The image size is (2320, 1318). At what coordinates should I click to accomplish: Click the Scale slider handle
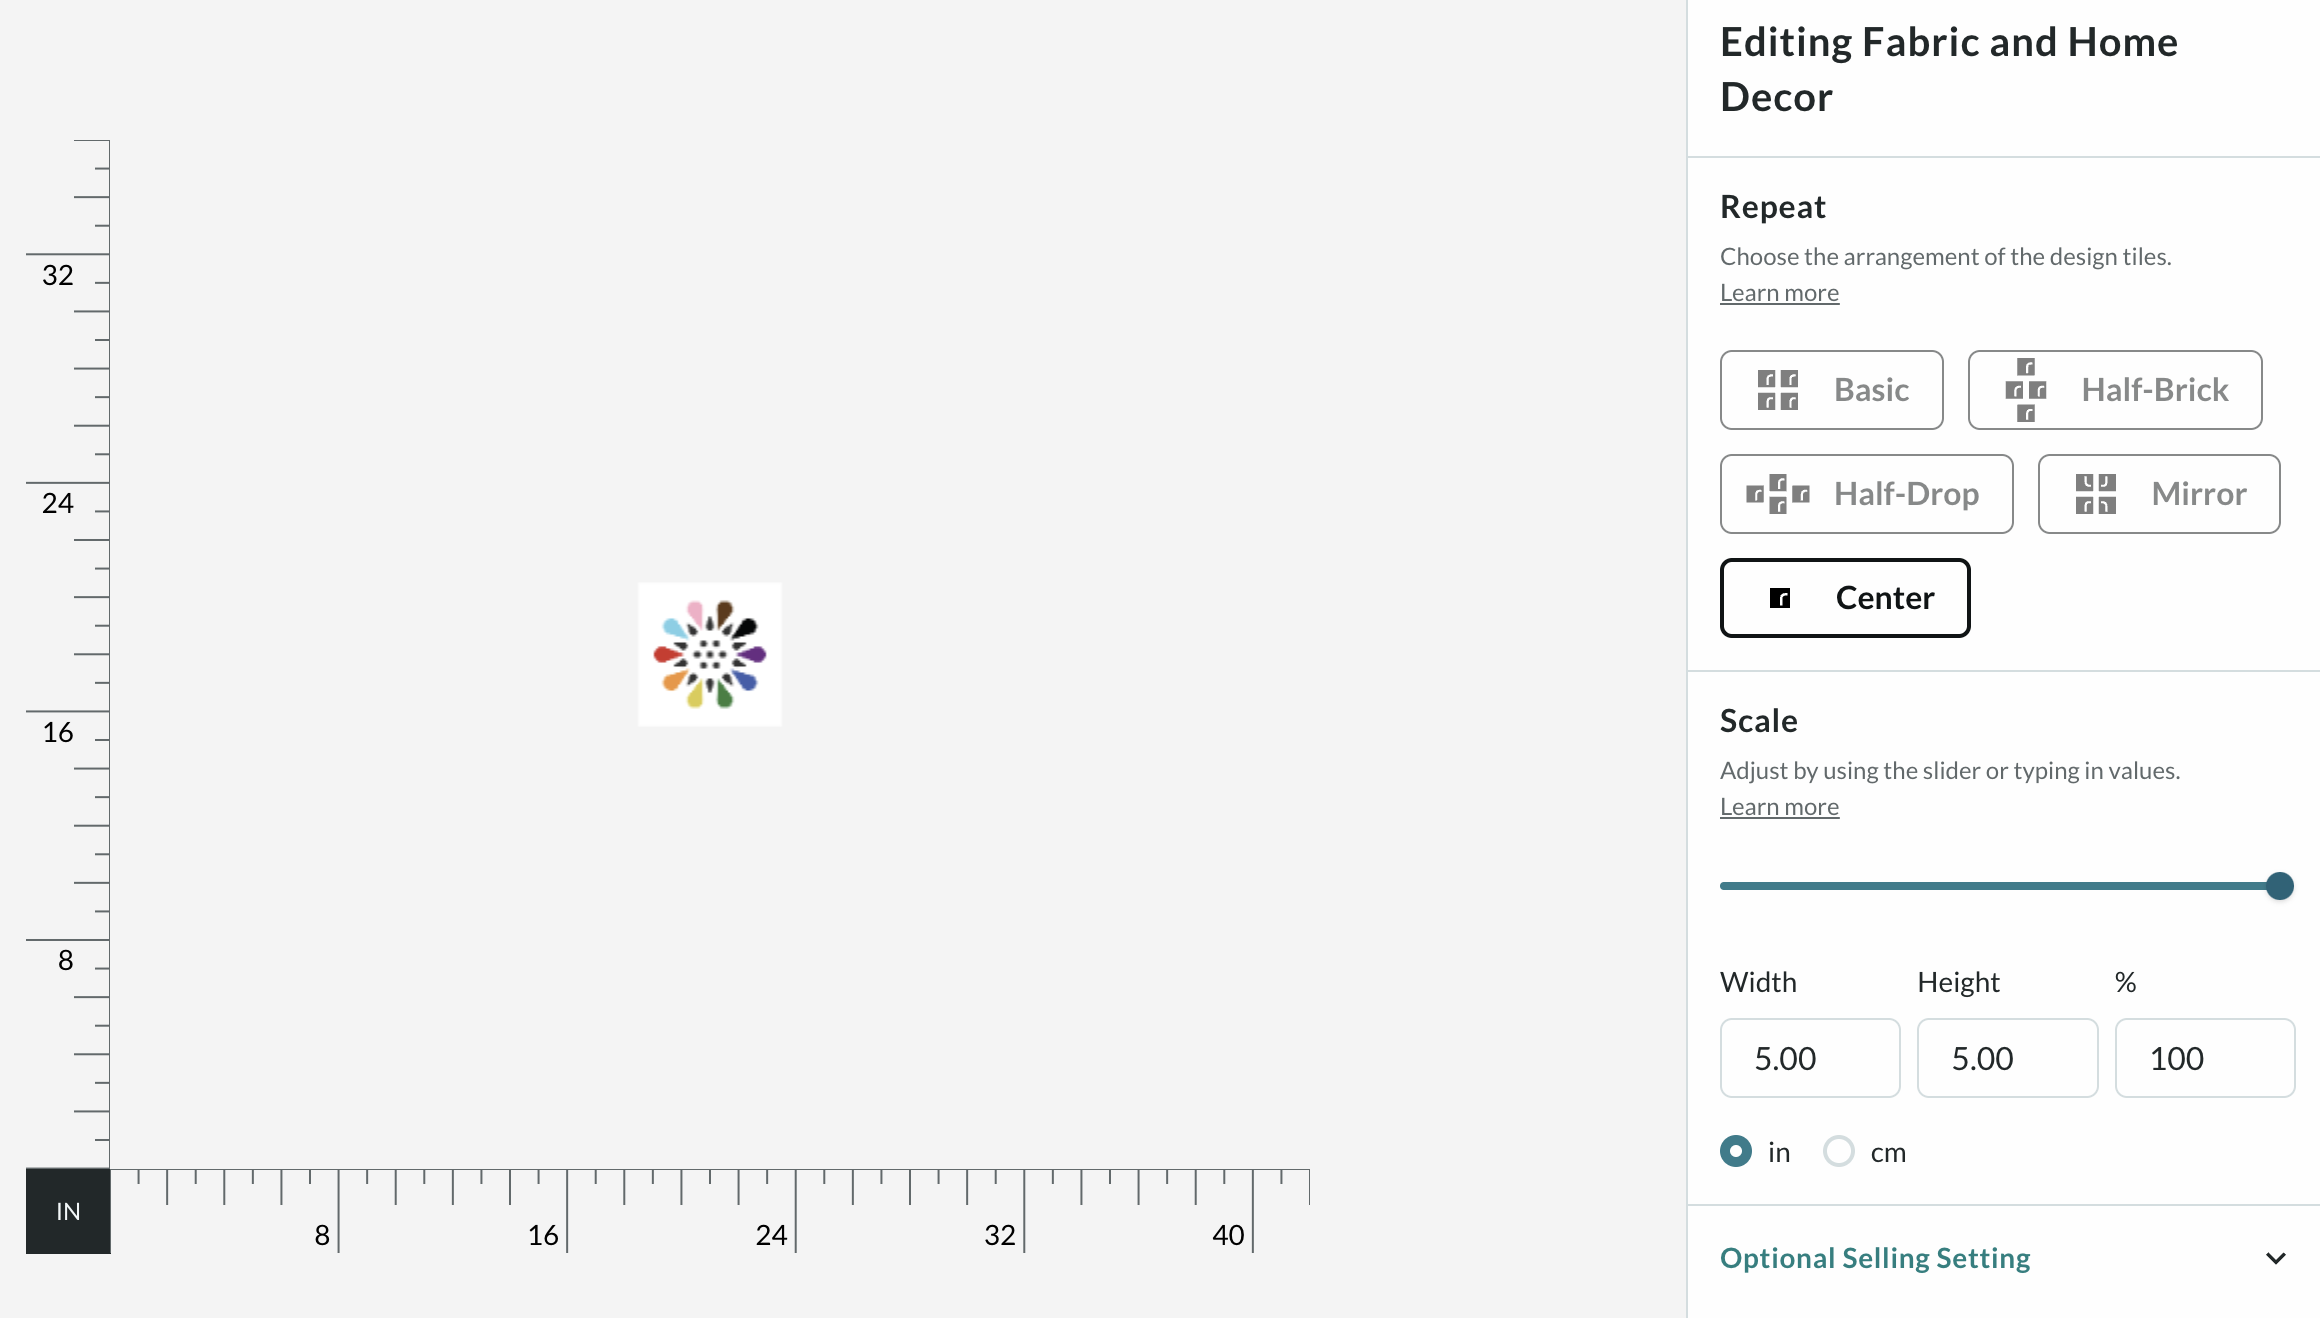point(2280,886)
